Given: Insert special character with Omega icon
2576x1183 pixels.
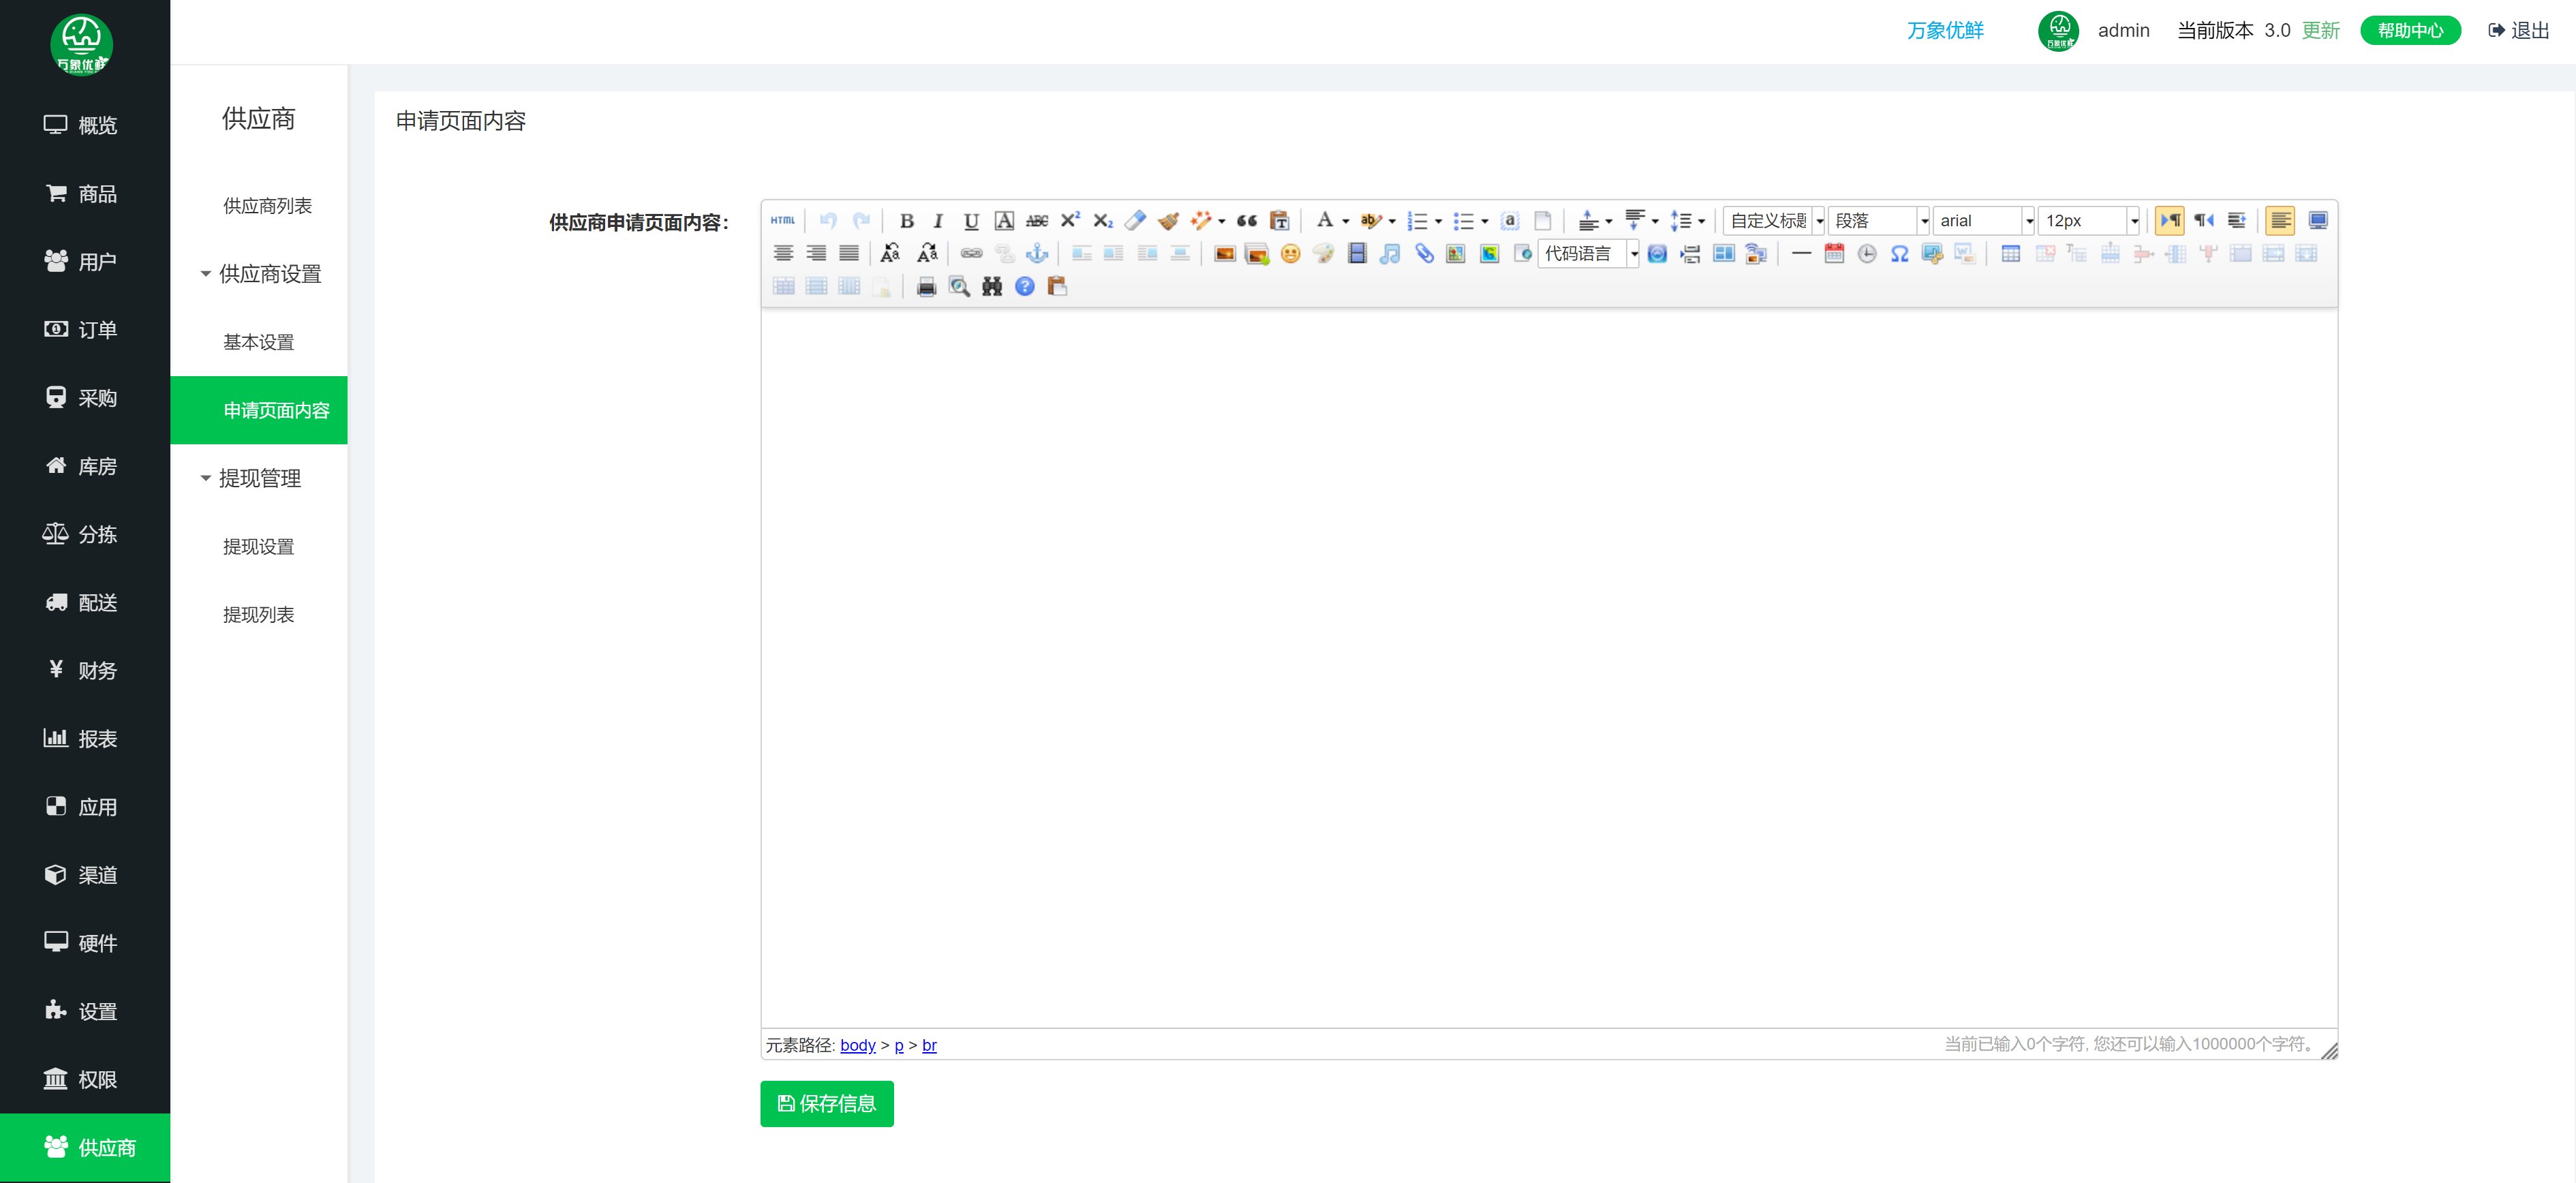Looking at the screenshot, I should point(1899,254).
